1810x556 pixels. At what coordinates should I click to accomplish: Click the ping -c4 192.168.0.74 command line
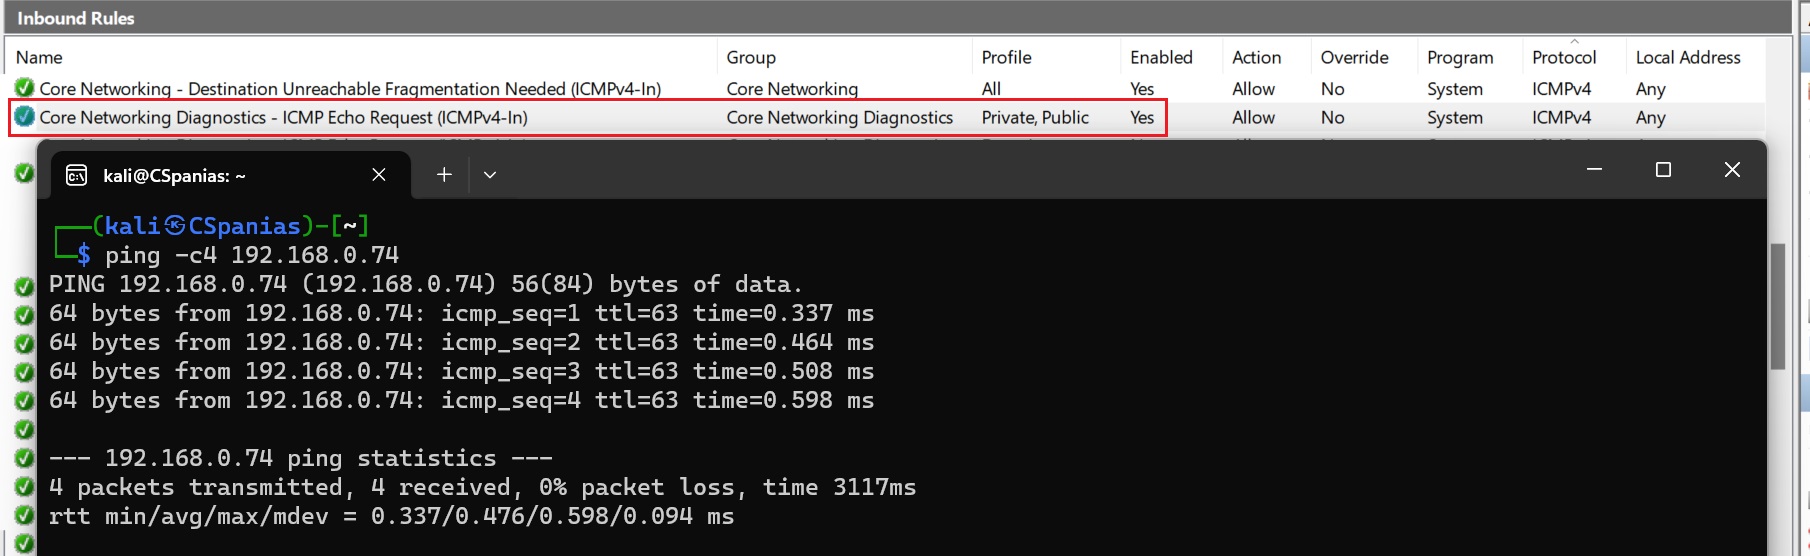pos(252,255)
